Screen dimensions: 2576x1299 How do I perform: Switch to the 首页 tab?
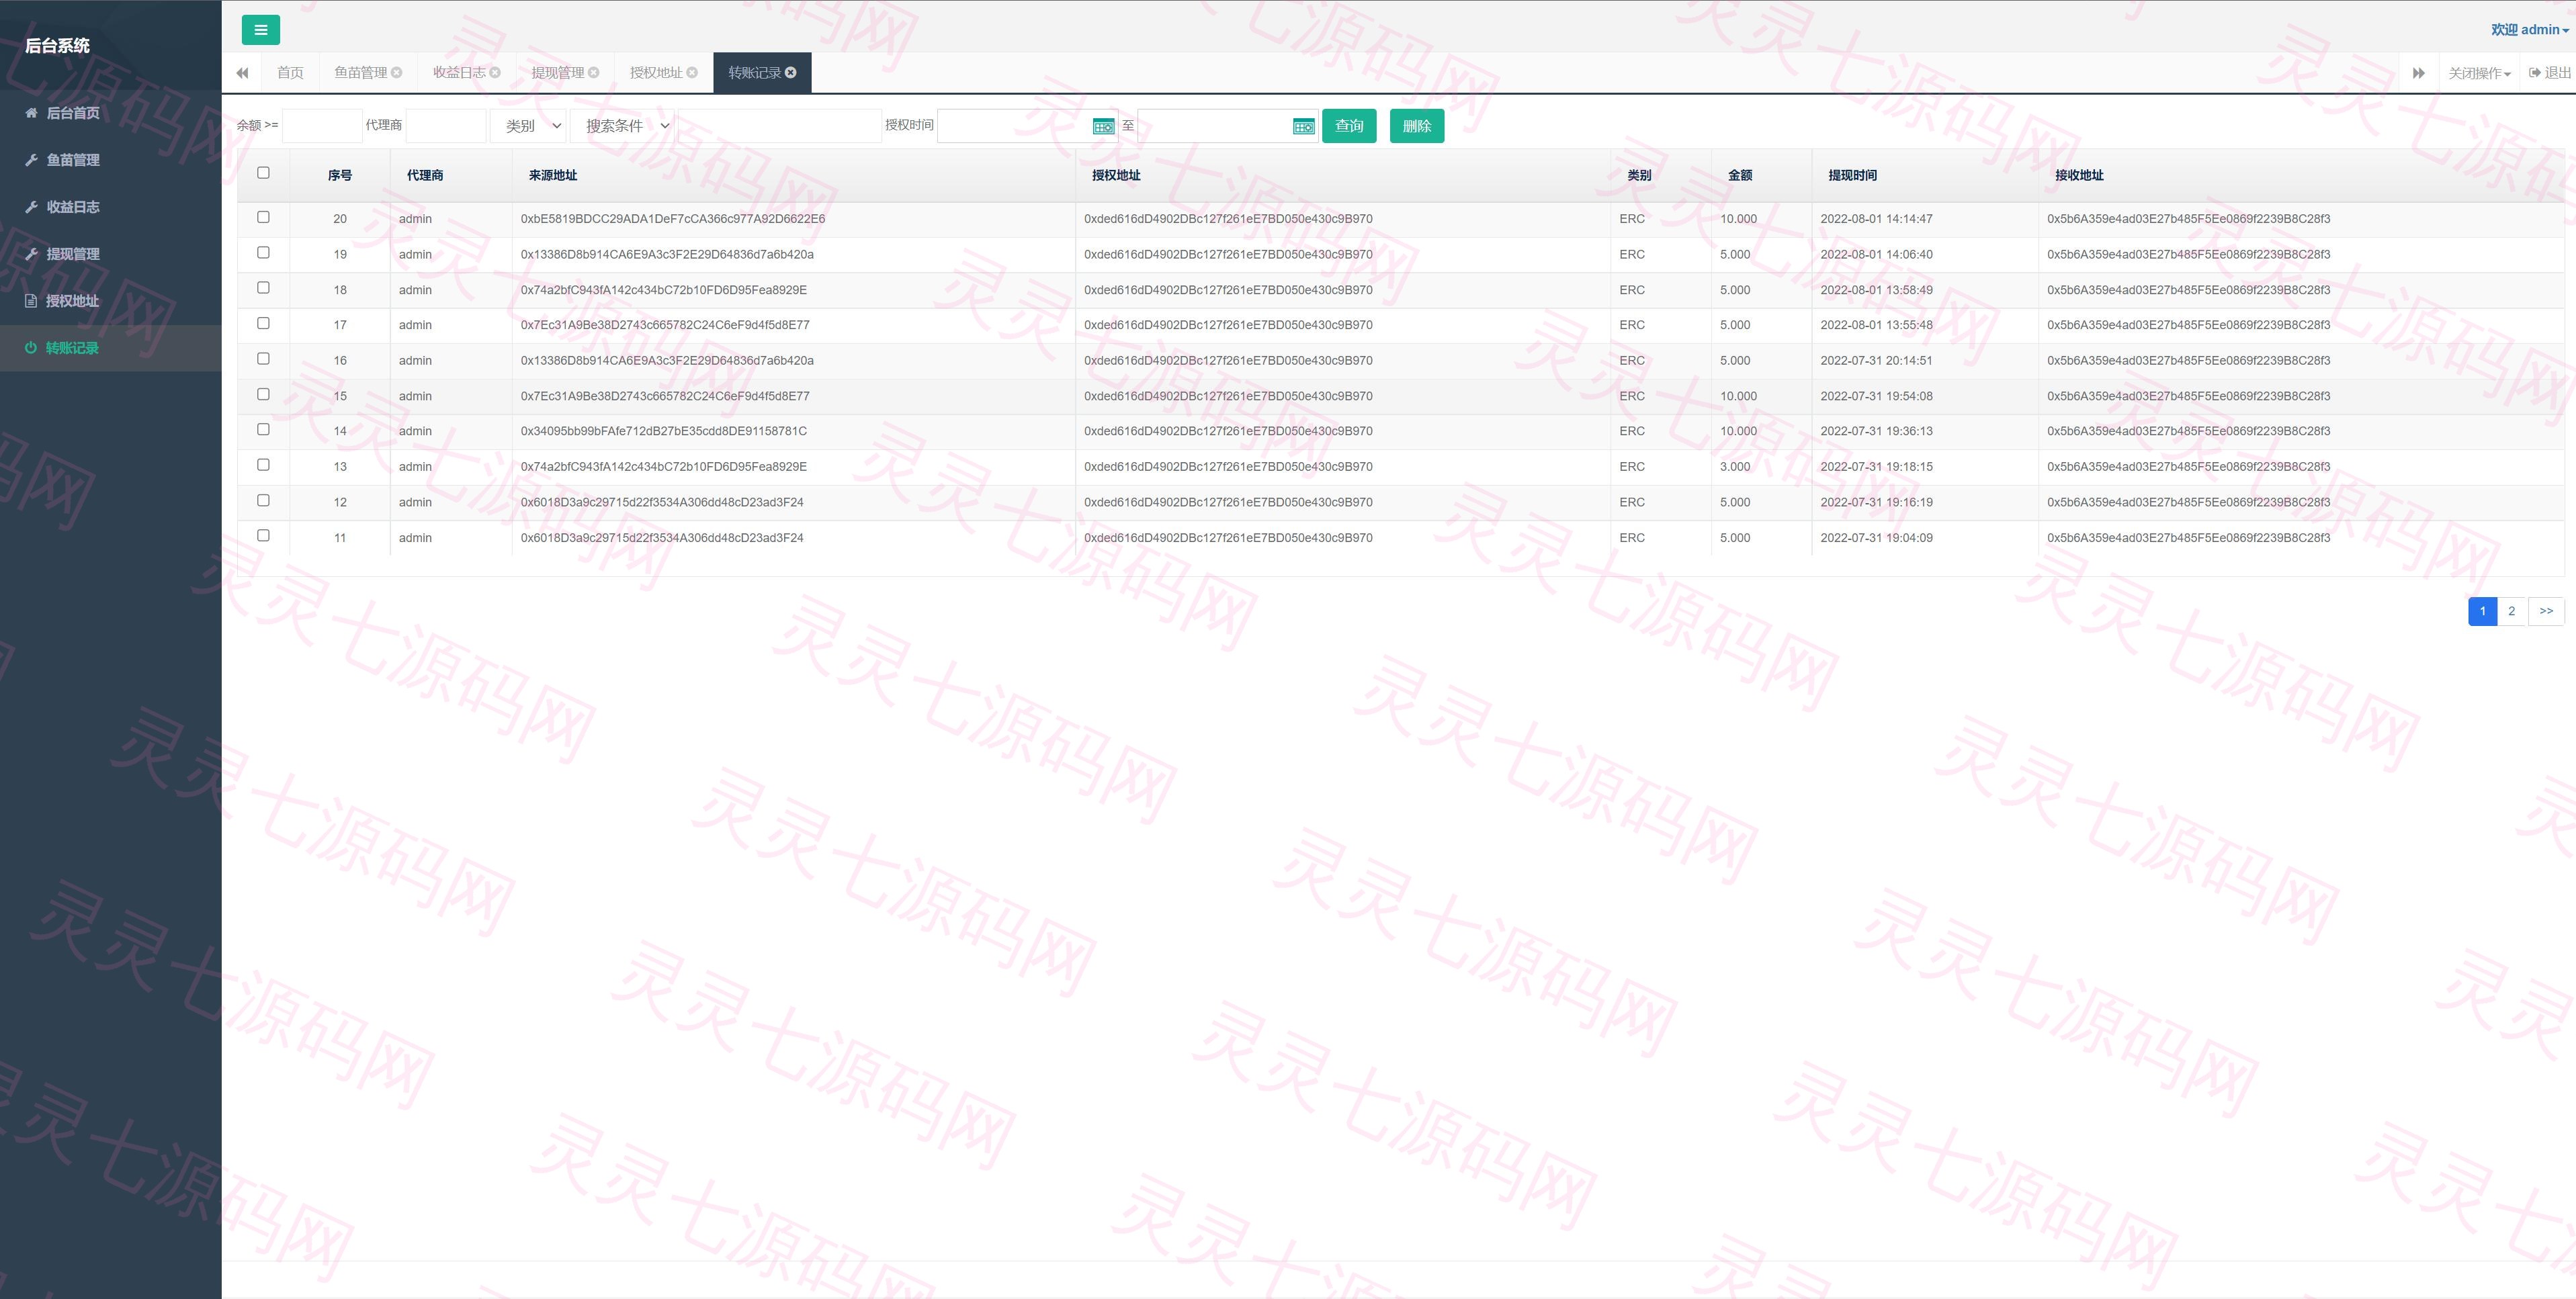point(290,72)
